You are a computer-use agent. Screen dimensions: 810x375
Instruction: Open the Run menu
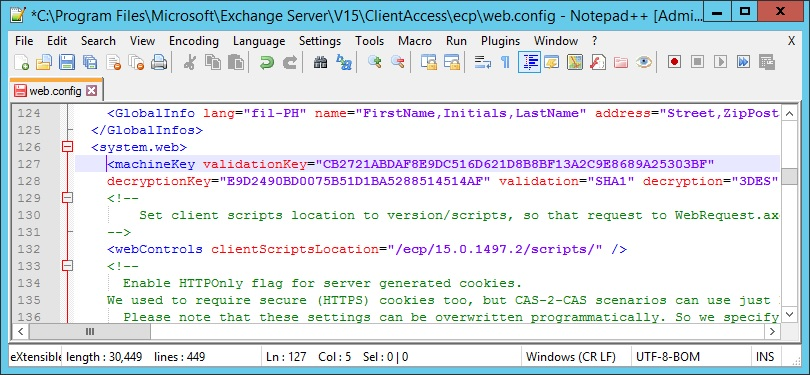point(456,41)
